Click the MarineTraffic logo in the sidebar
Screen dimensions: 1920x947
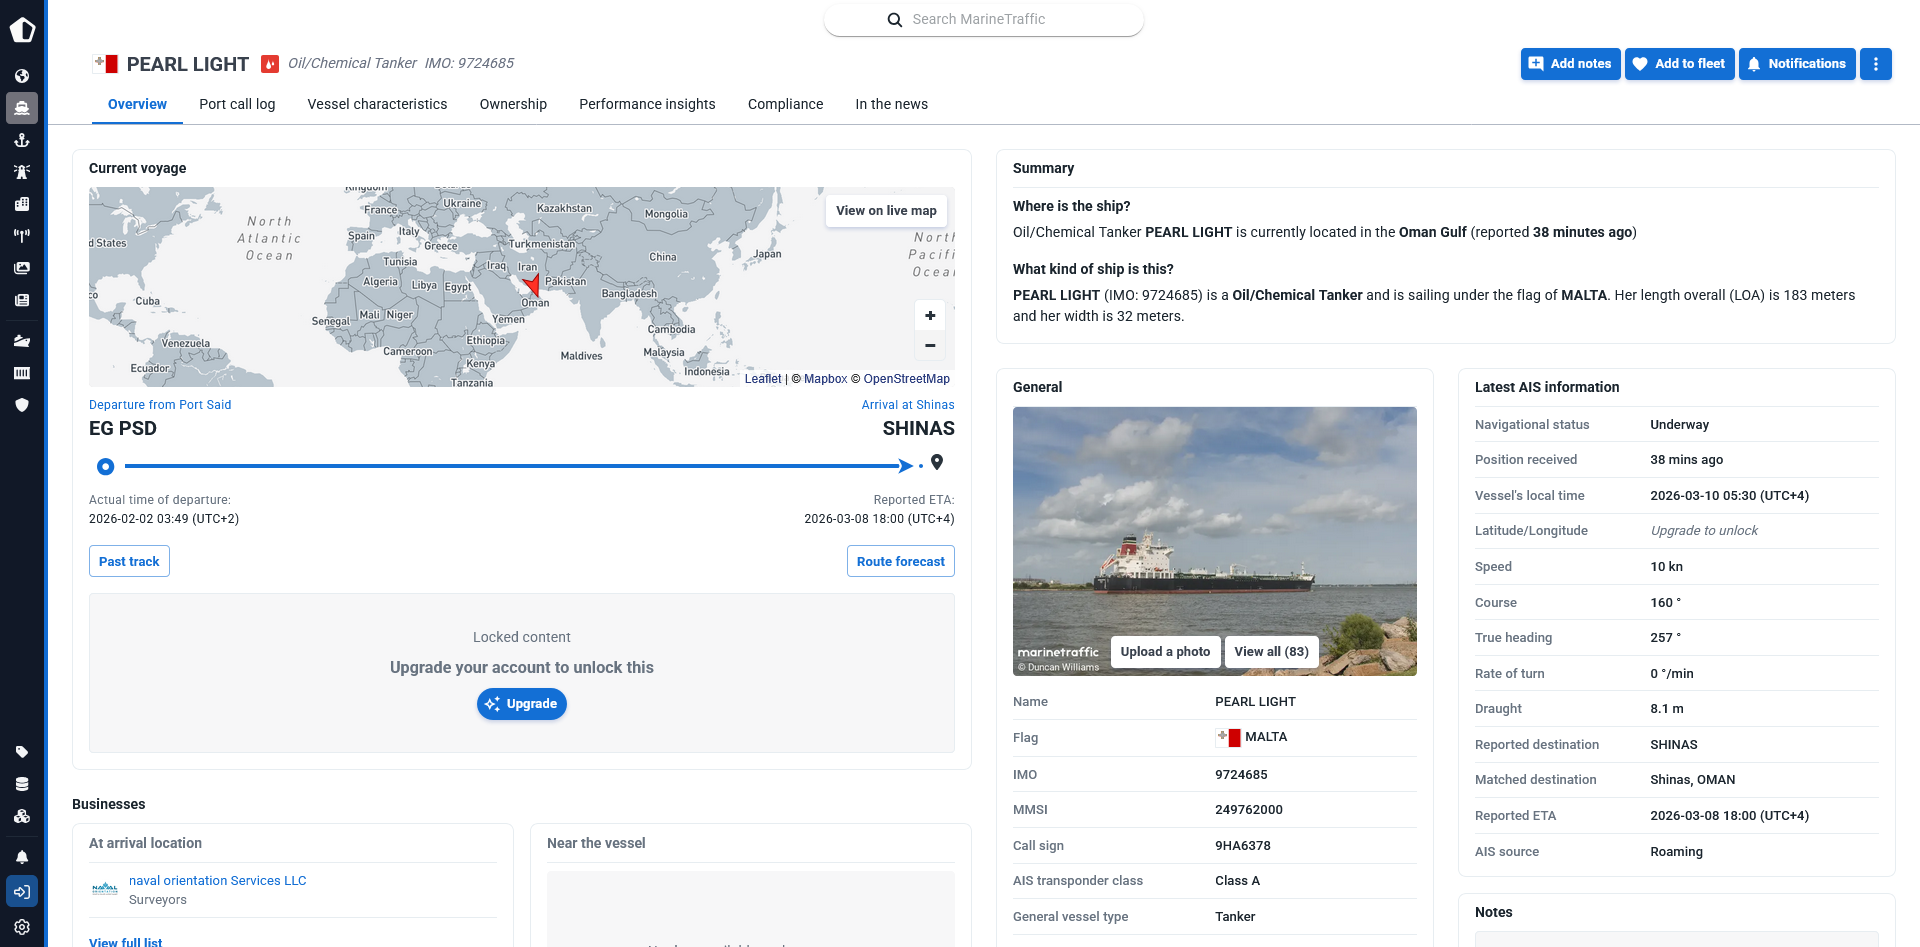click(22, 30)
